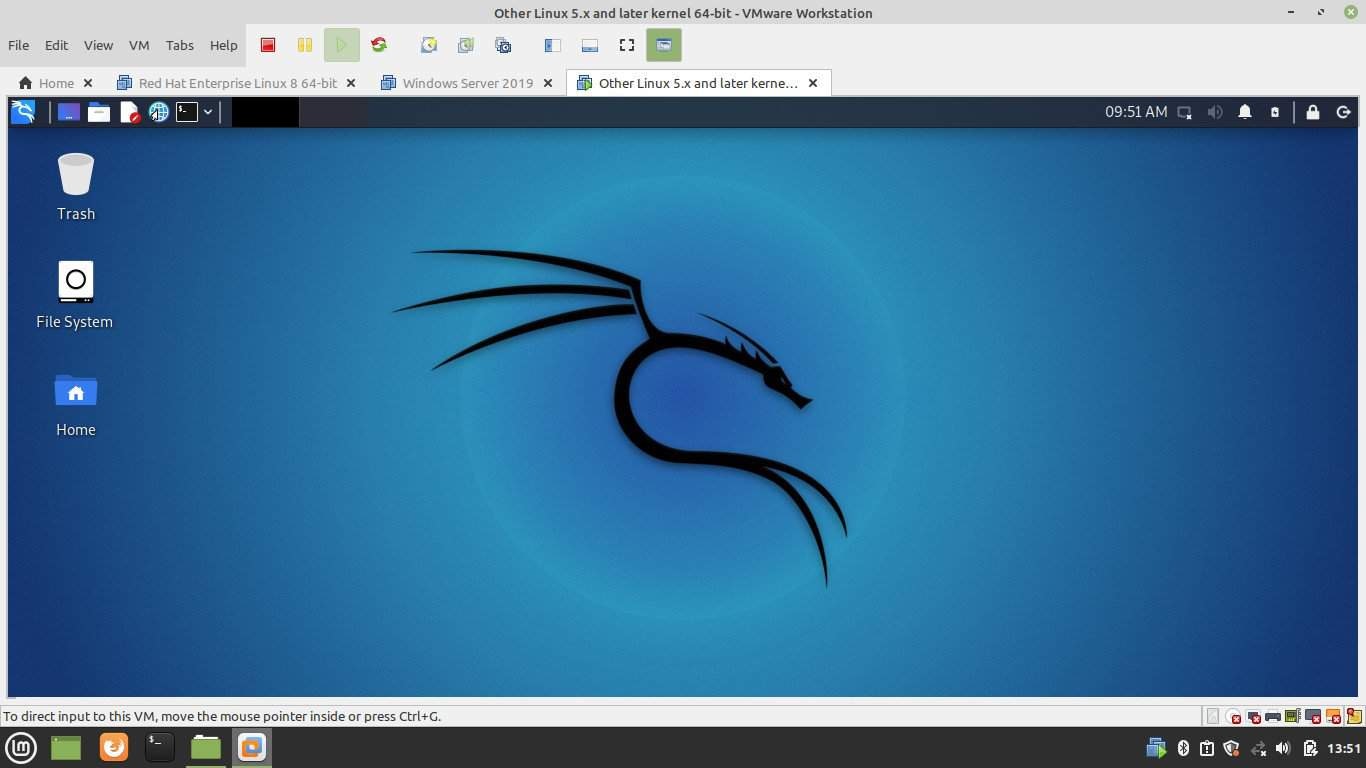Open the Bluetooth tray icon
The width and height of the screenshot is (1366, 768).
[1183, 748]
